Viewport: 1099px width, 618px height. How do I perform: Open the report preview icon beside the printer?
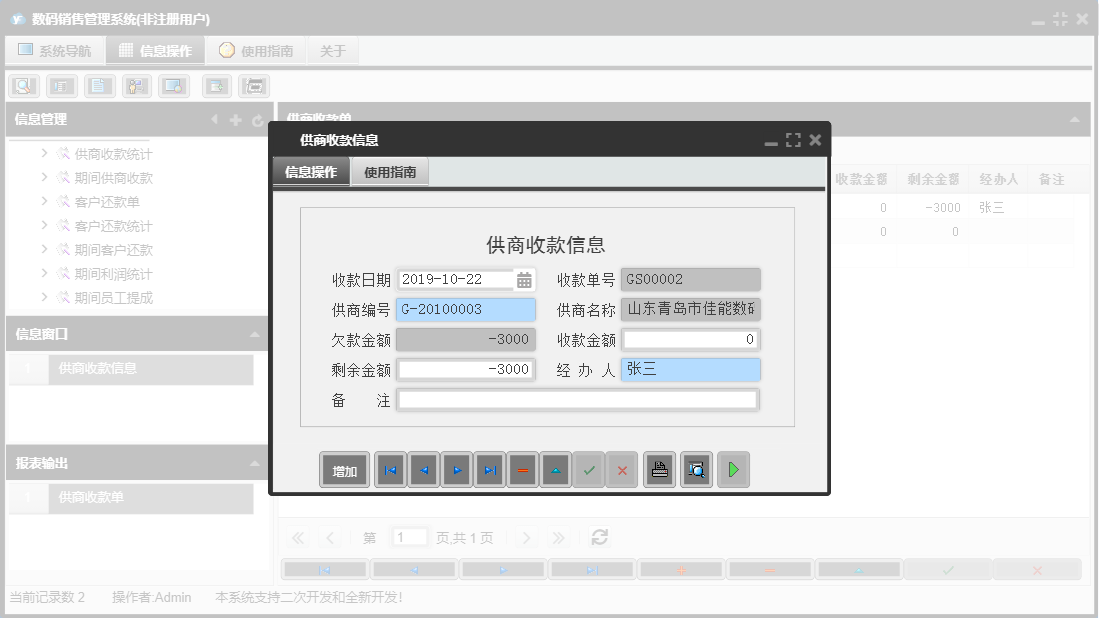pyautogui.click(x=696, y=469)
